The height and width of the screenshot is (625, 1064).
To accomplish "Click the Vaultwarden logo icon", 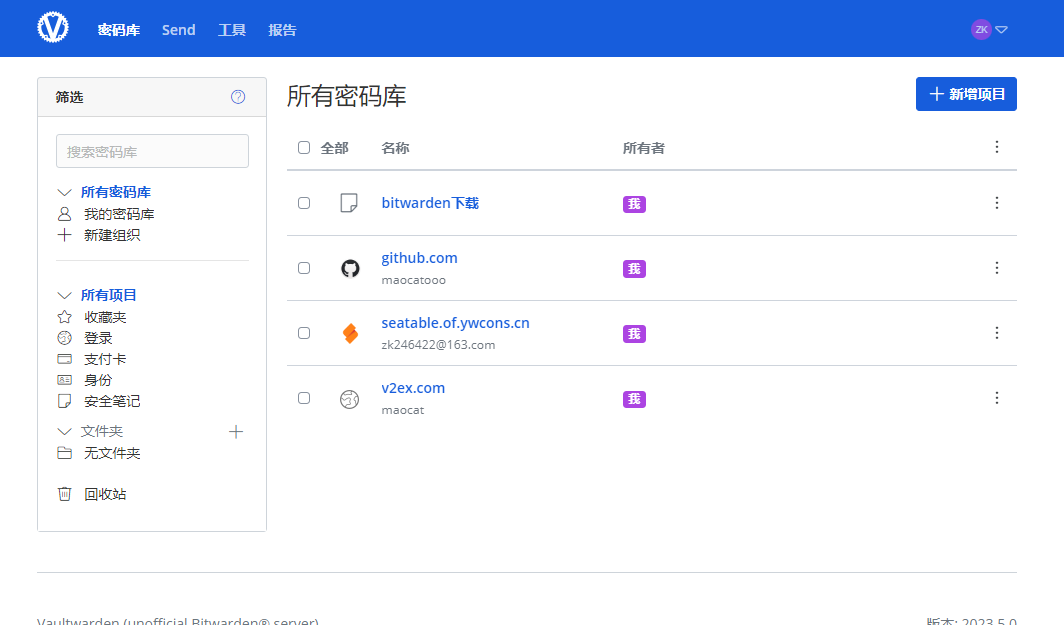I will [x=53, y=28].
